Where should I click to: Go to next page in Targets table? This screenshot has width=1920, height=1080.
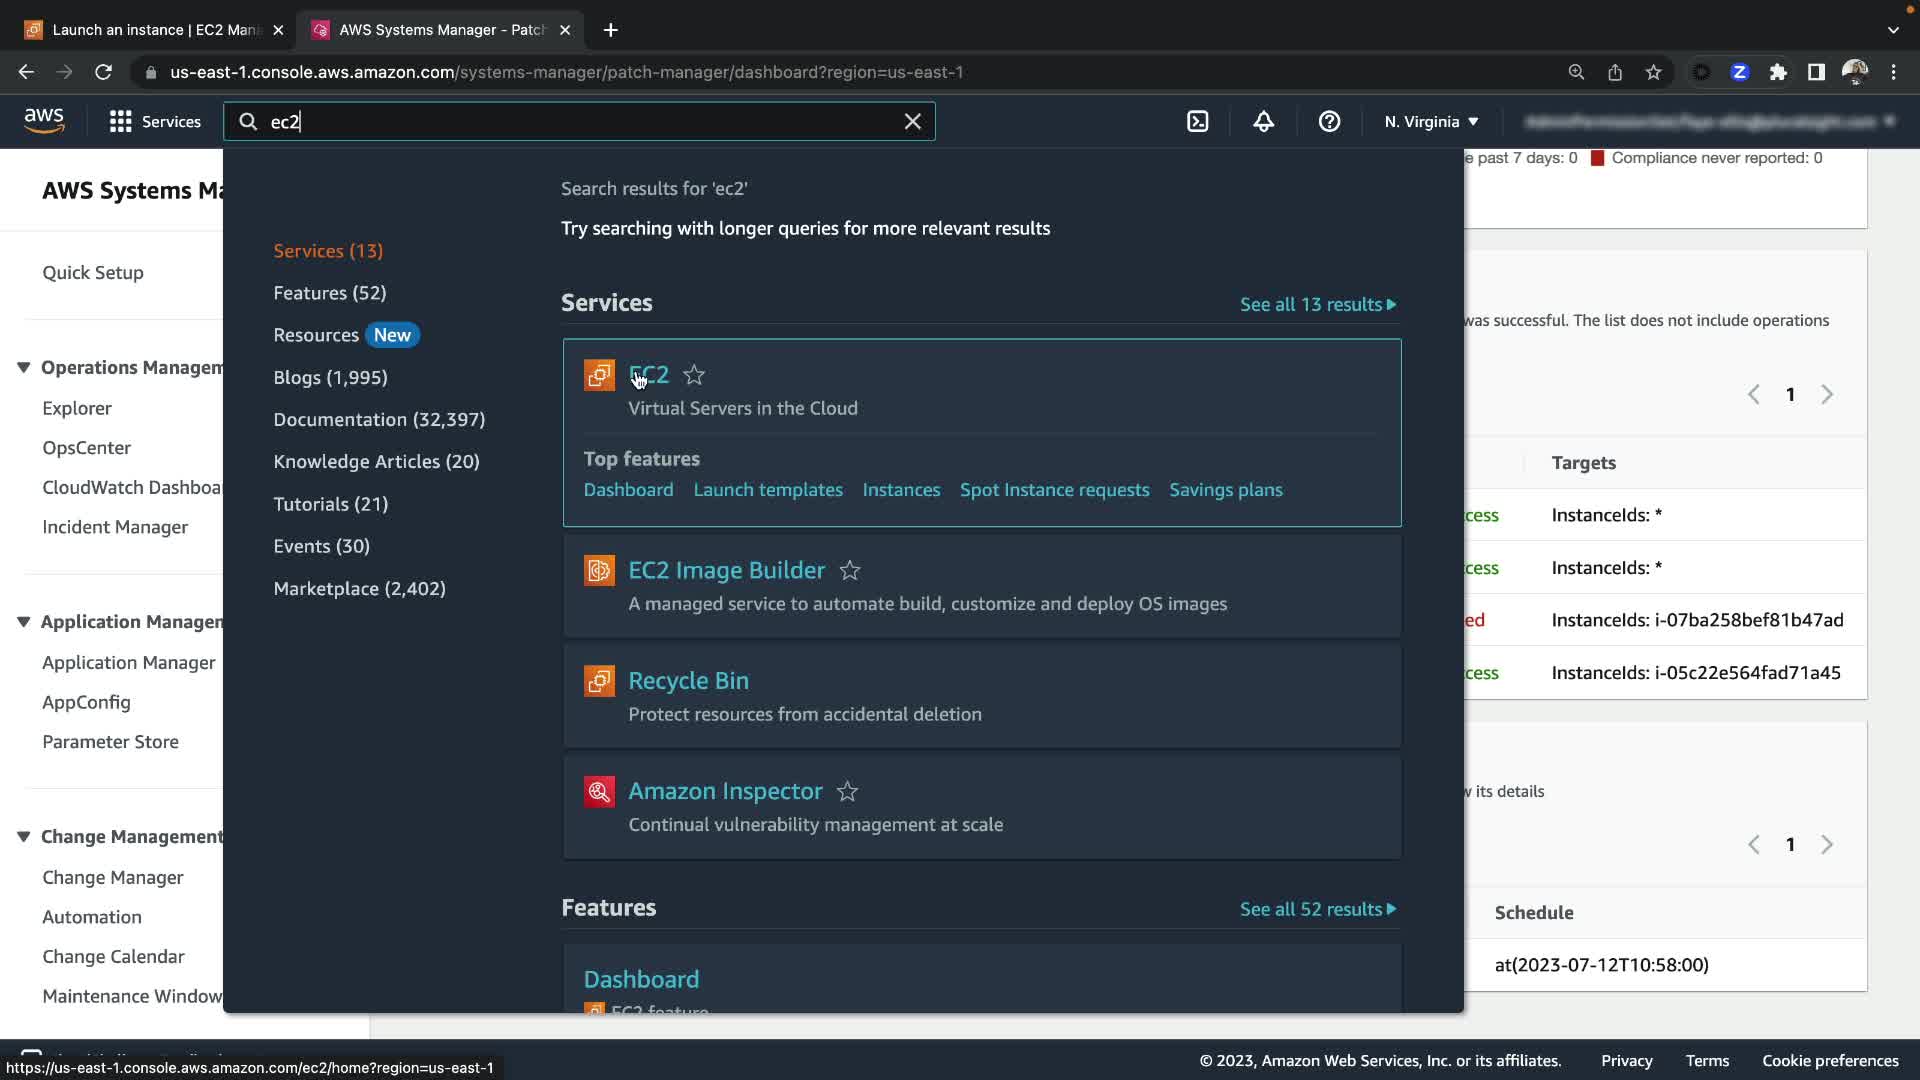click(1826, 394)
